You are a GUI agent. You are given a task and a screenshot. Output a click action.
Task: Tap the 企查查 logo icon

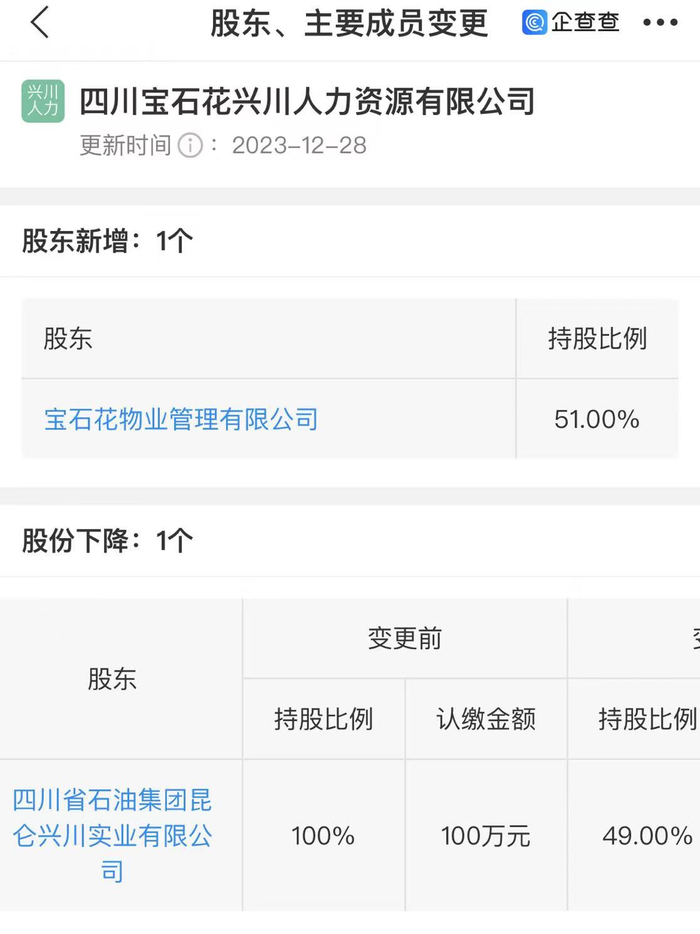pyautogui.click(x=535, y=22)
